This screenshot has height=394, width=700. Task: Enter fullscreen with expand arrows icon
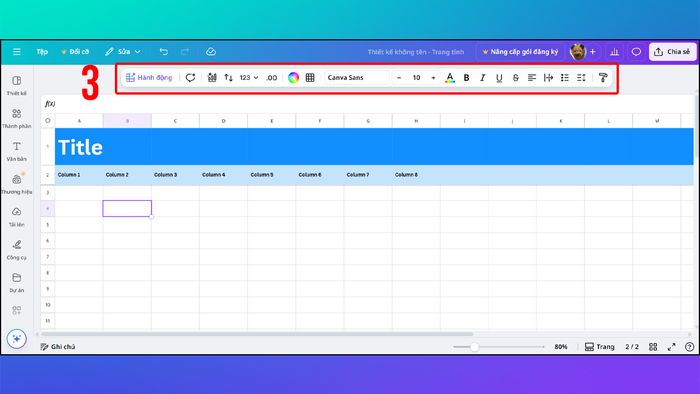pyautogui.click(x=671, y=347)
